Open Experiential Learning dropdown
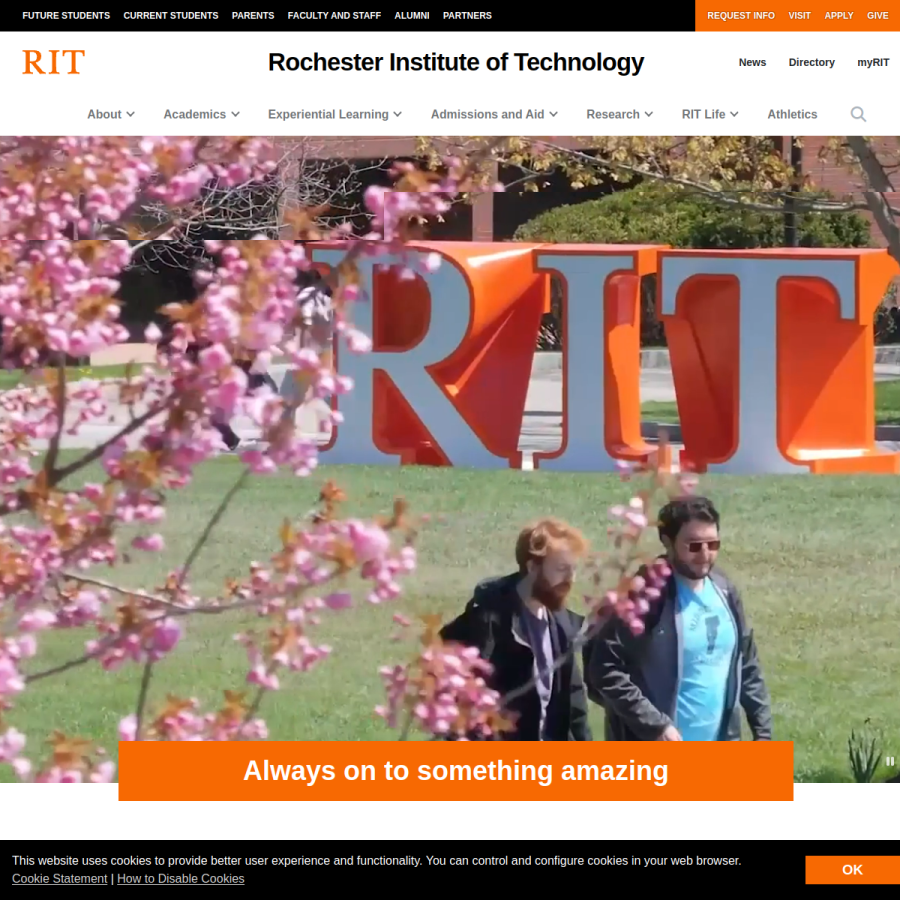The height and width of the screenshot is (900, 900). 335,114
